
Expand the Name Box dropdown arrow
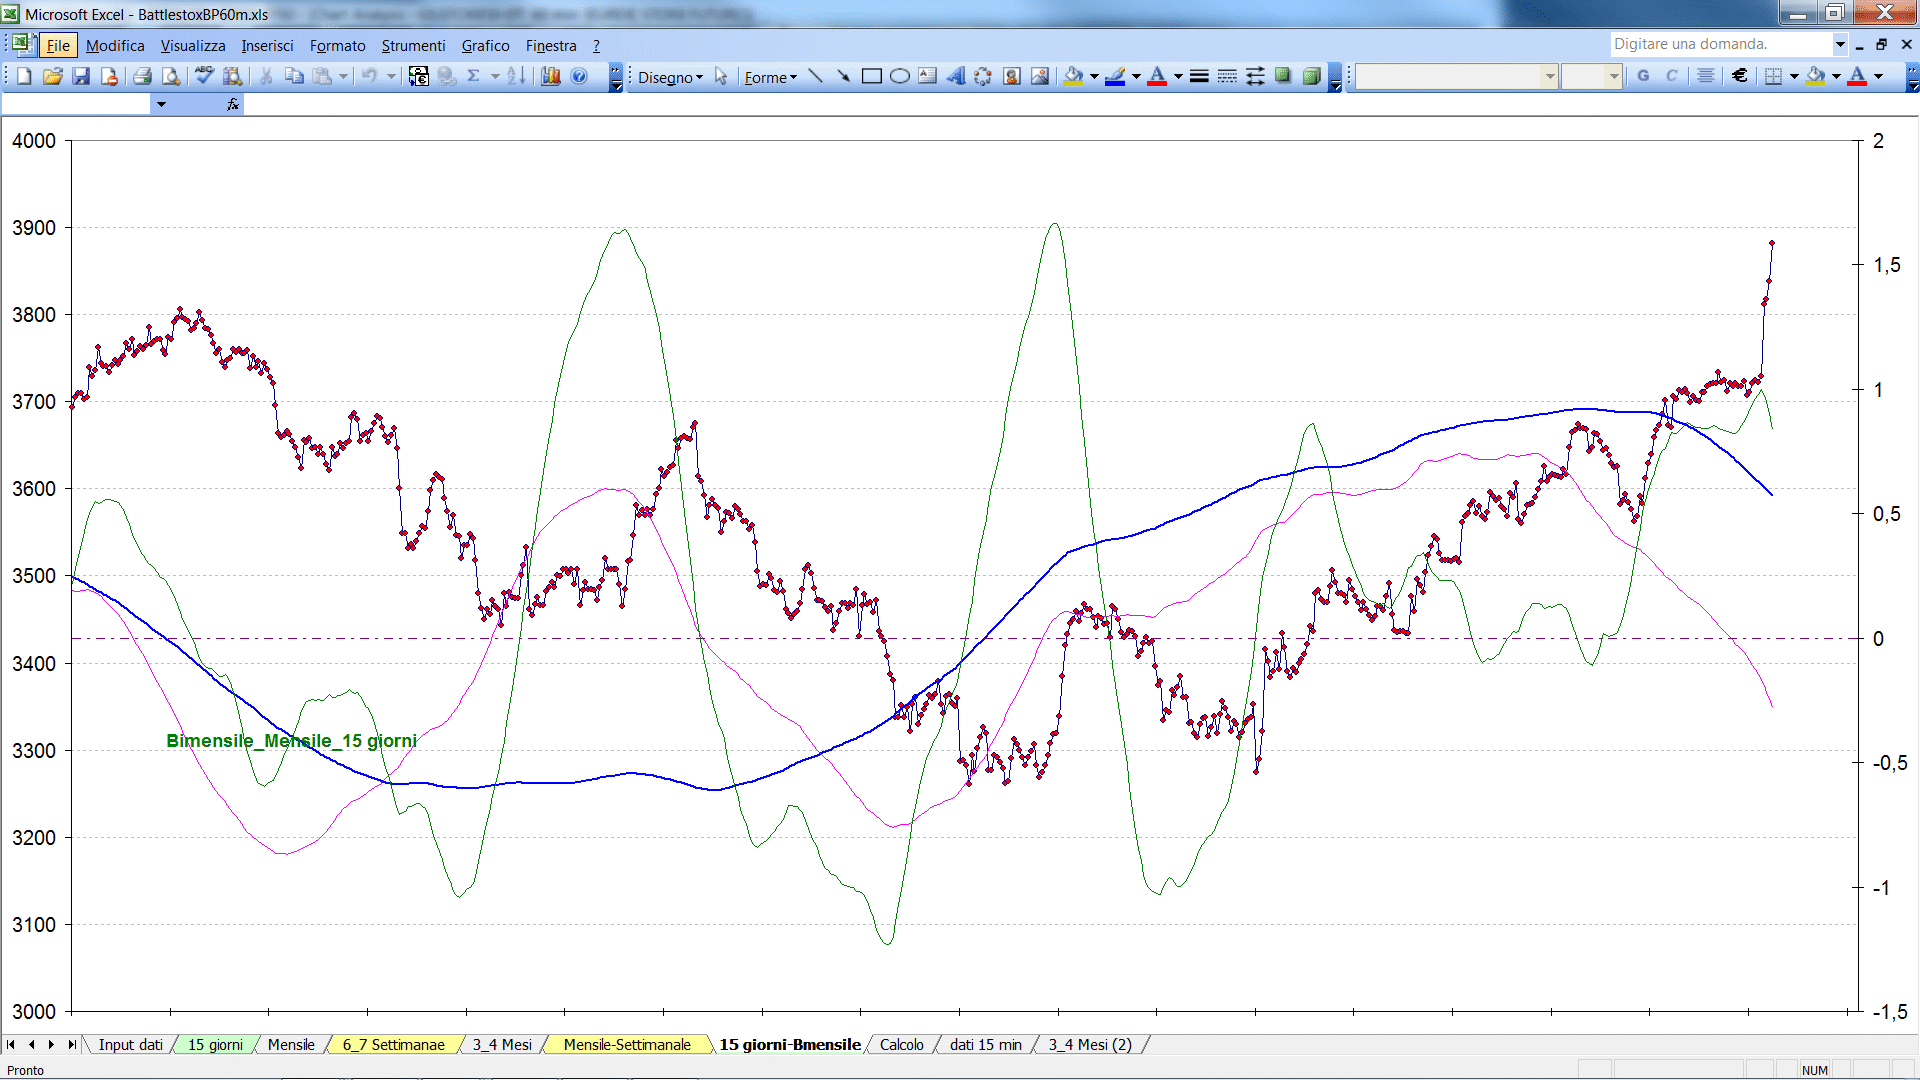161,104
